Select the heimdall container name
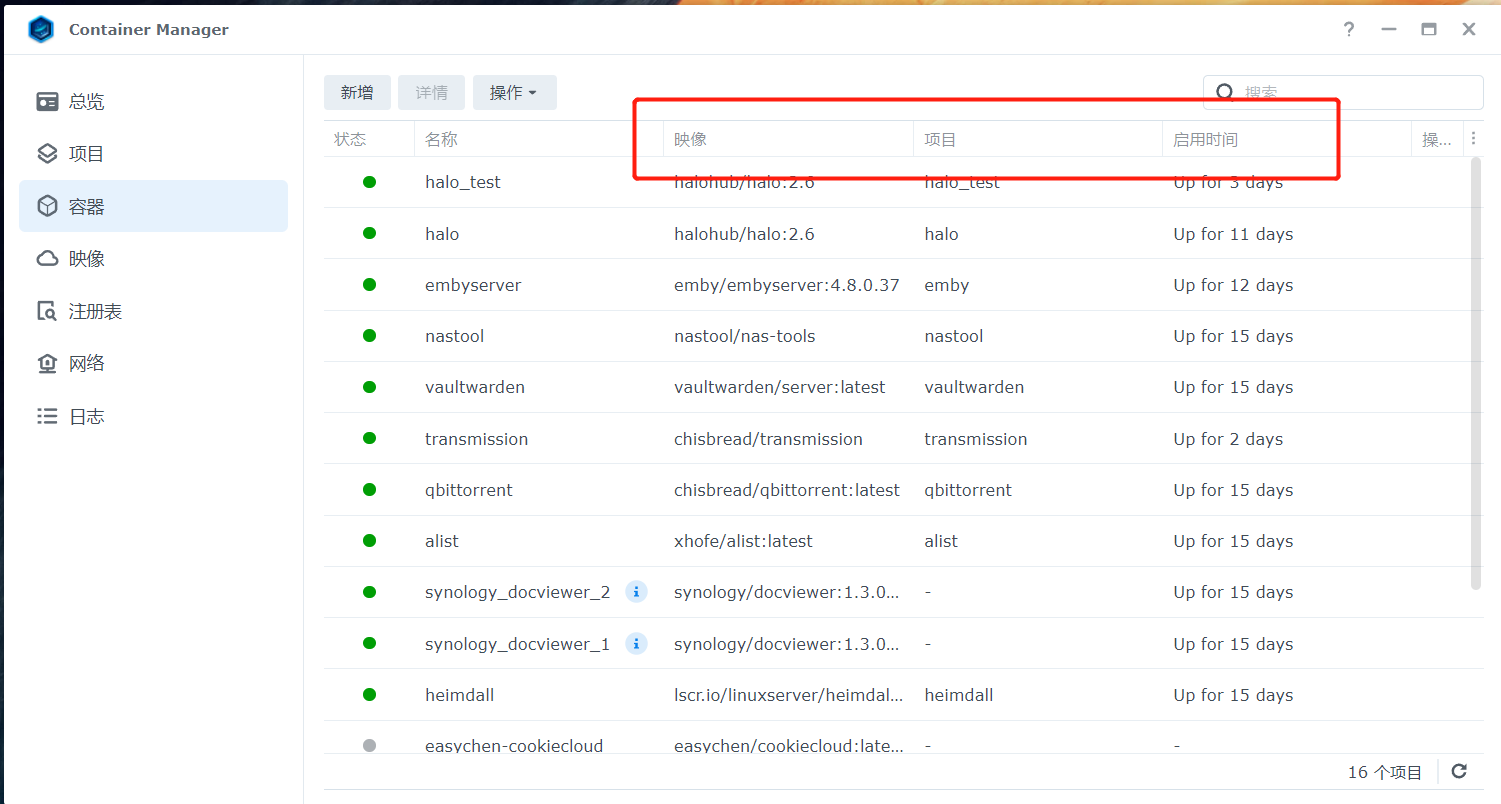Screen dimensions: 1501x804 (x=460, y=695)
